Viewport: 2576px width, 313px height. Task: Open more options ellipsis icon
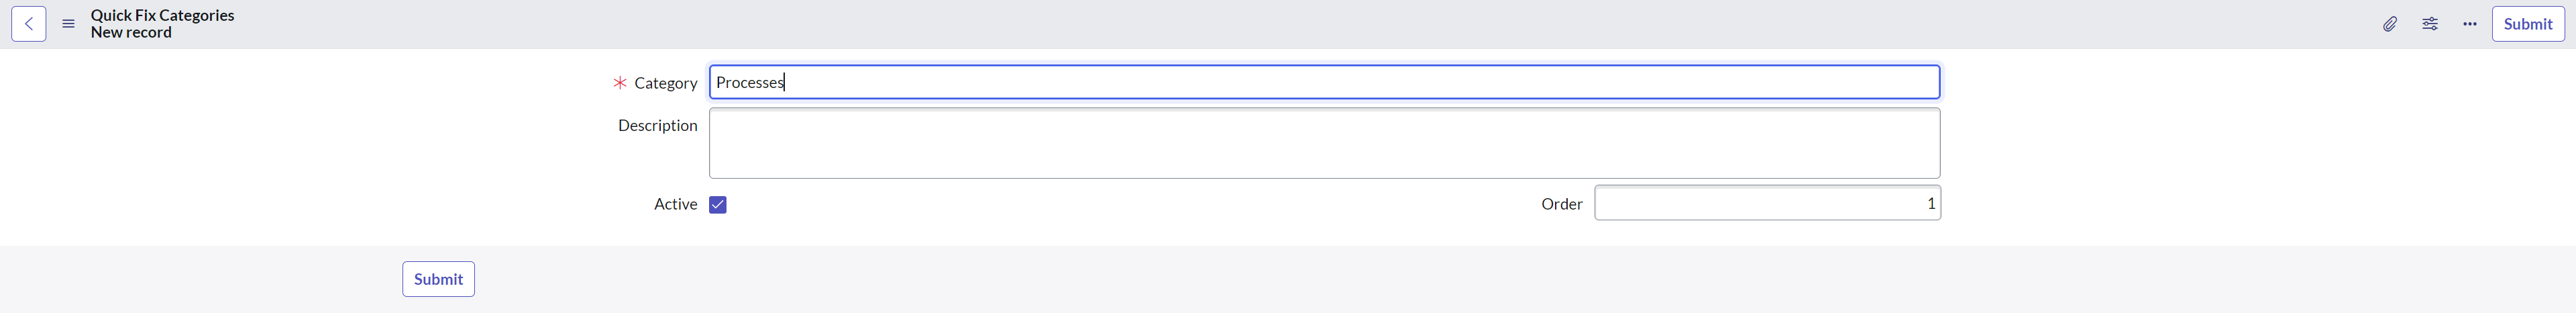pos(2469,24)
